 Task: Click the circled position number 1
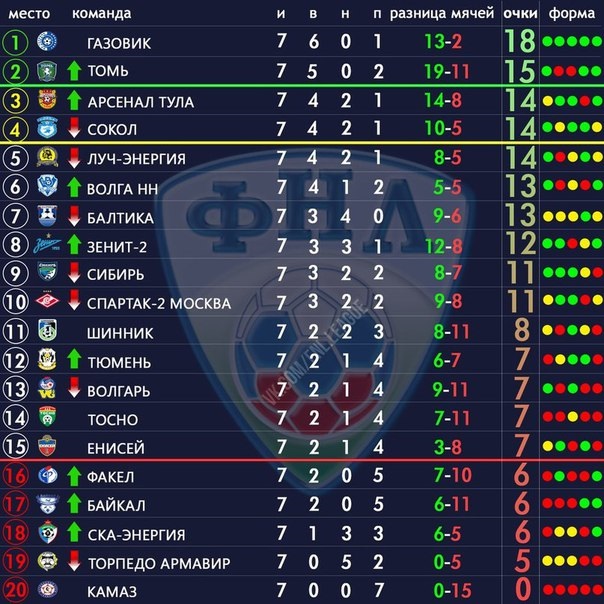[x=15, y=42]
